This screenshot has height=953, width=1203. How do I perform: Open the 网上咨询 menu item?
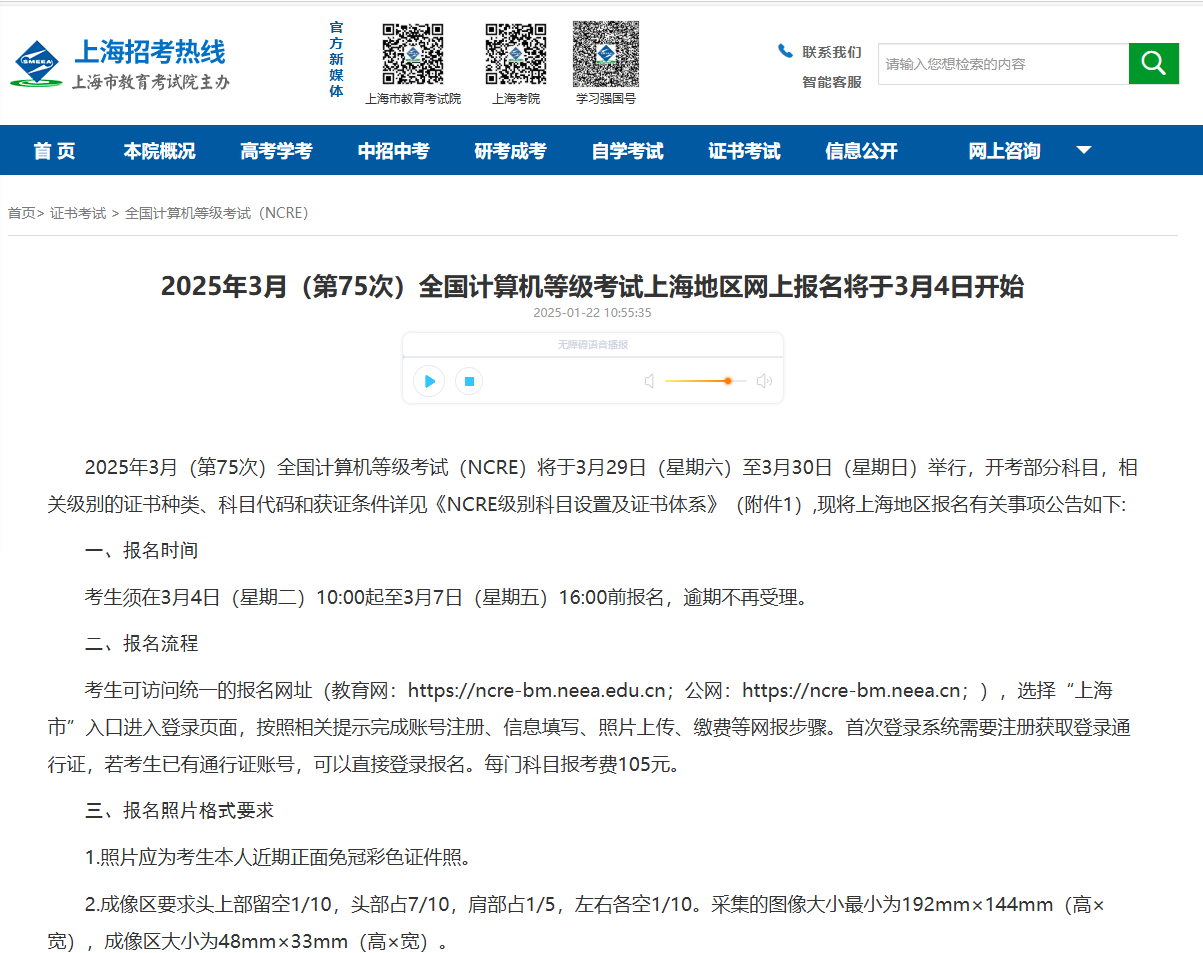coord(1004,151)
